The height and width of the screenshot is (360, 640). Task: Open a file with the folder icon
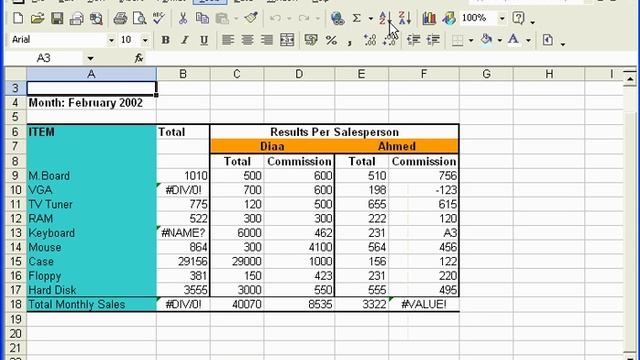pyautogui.click(x=38, y=18)
